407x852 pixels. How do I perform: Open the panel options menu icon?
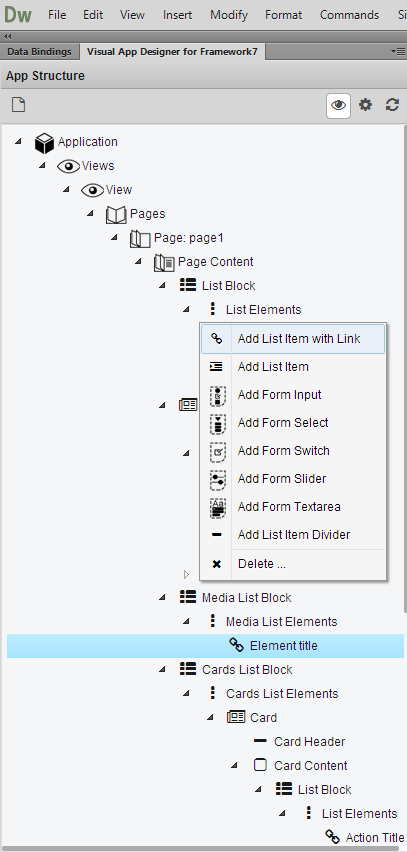coord(398,52)
